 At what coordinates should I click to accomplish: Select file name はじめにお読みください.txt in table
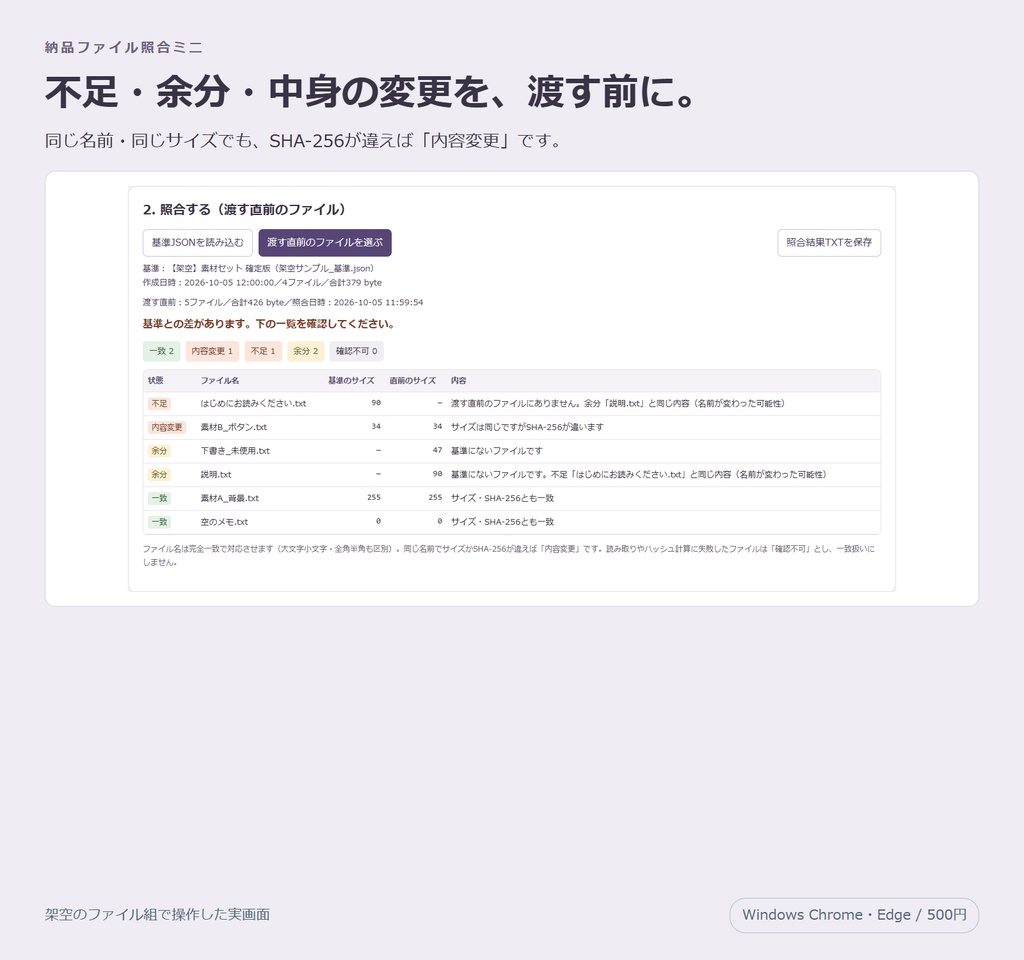coord(253,404)
